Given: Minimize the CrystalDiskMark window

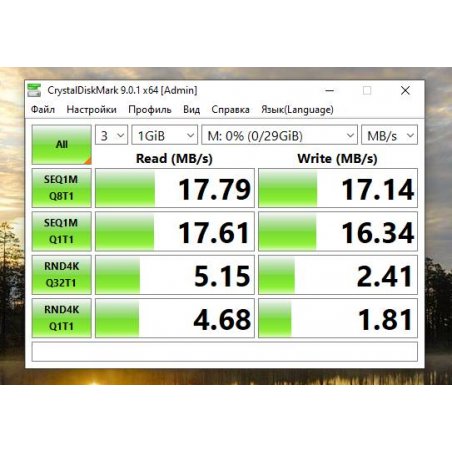Looking at the screenshot, I should coord(330,90).
